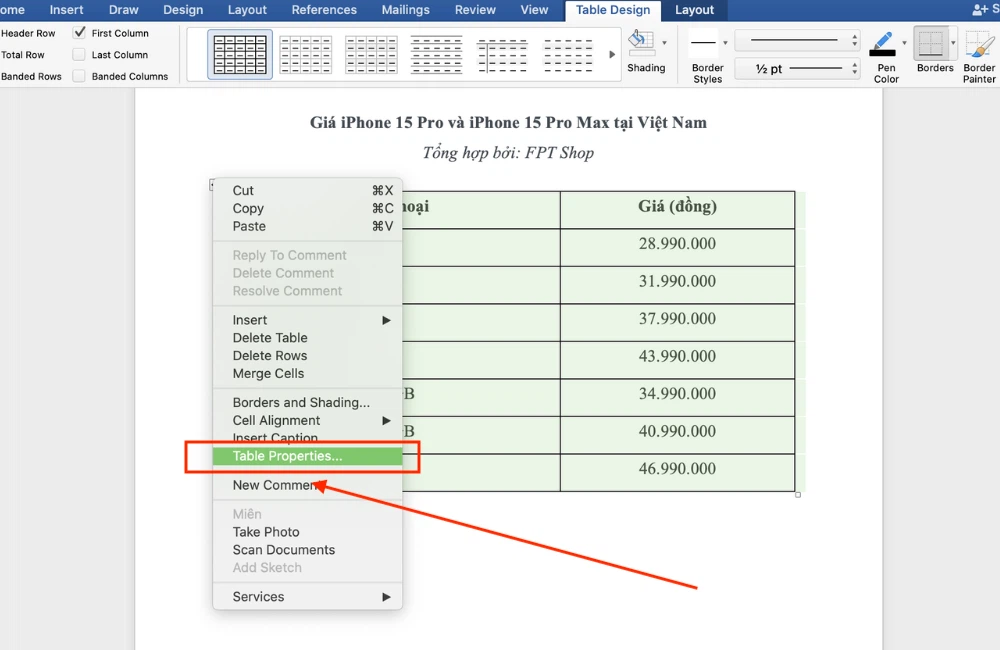Enable Banded Columns
This screenshot has width=1000, height=650.
click(79, 76)
